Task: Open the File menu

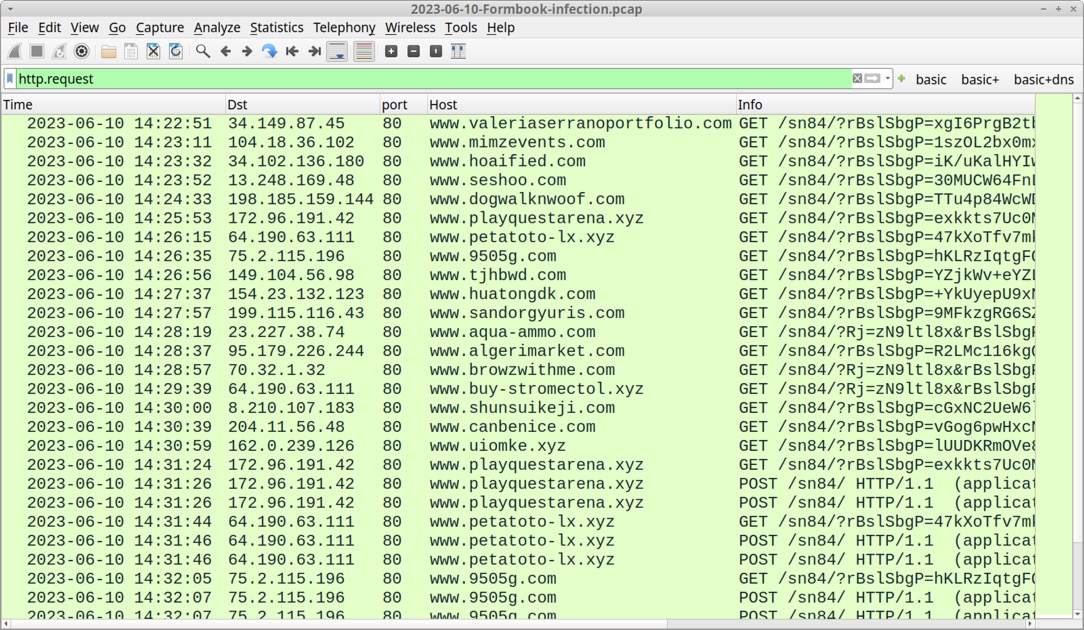Action: coord(18,28)
